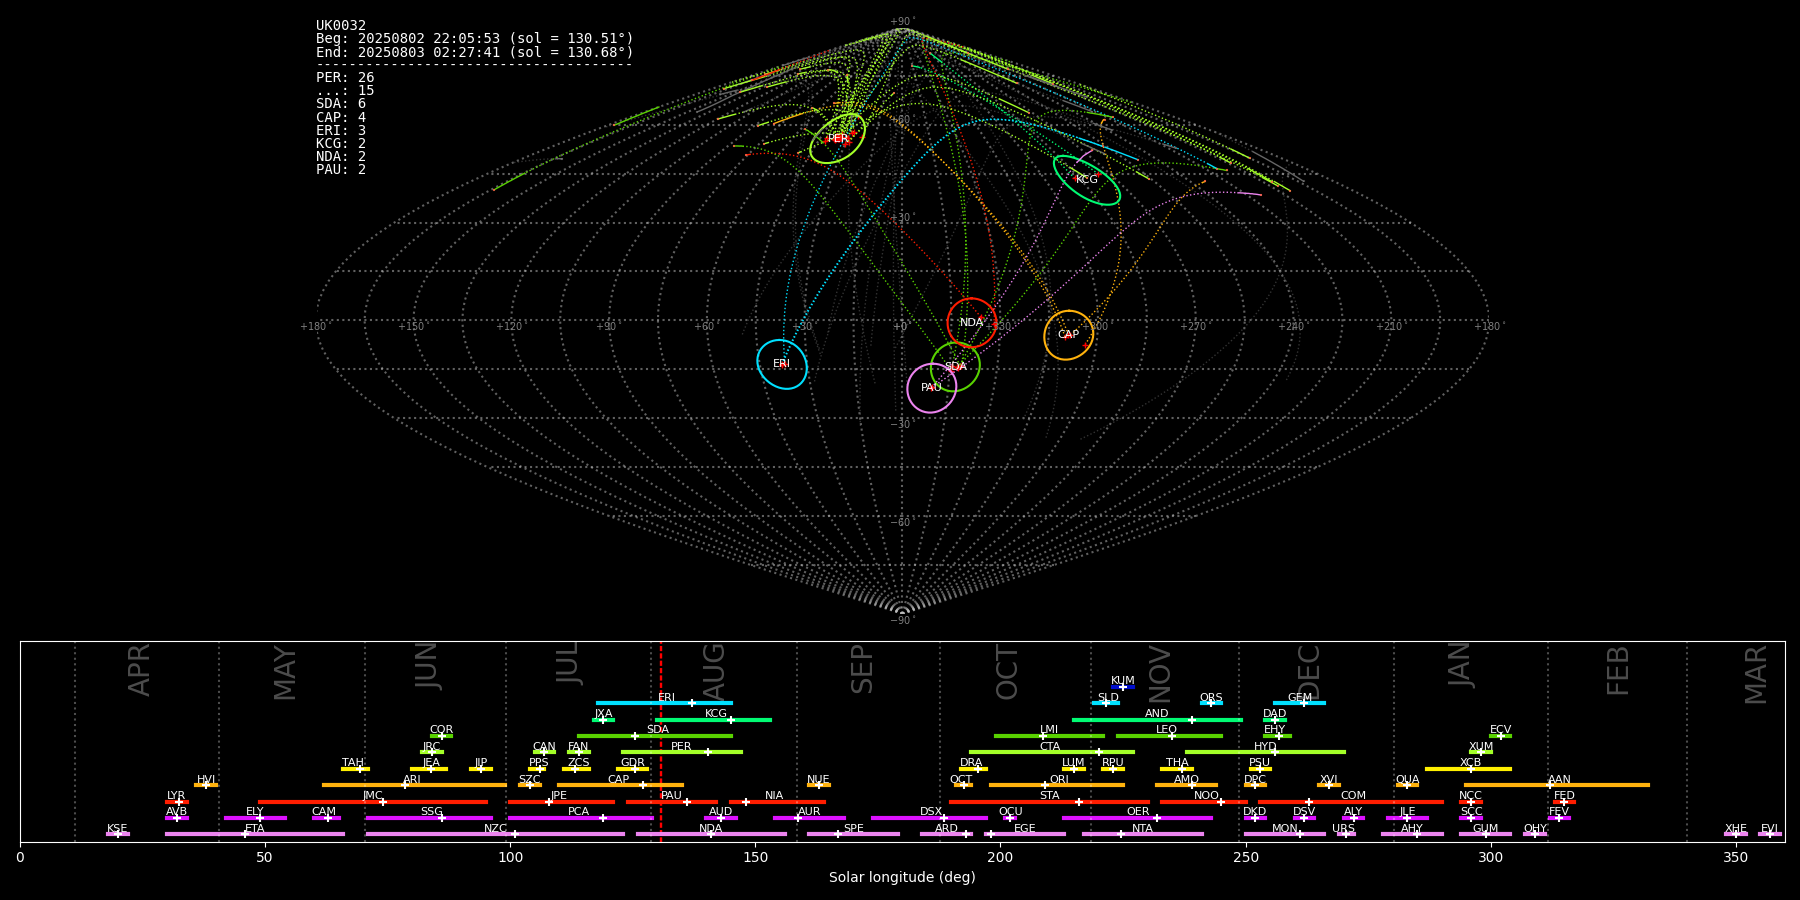Click the 'ERI: 3' count entry
The height and width of the screenshot is (900, 1800).
point(341,130)
